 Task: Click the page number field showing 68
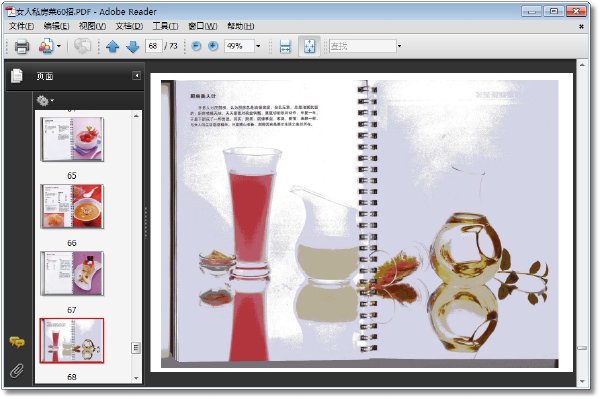pos(153,46)
